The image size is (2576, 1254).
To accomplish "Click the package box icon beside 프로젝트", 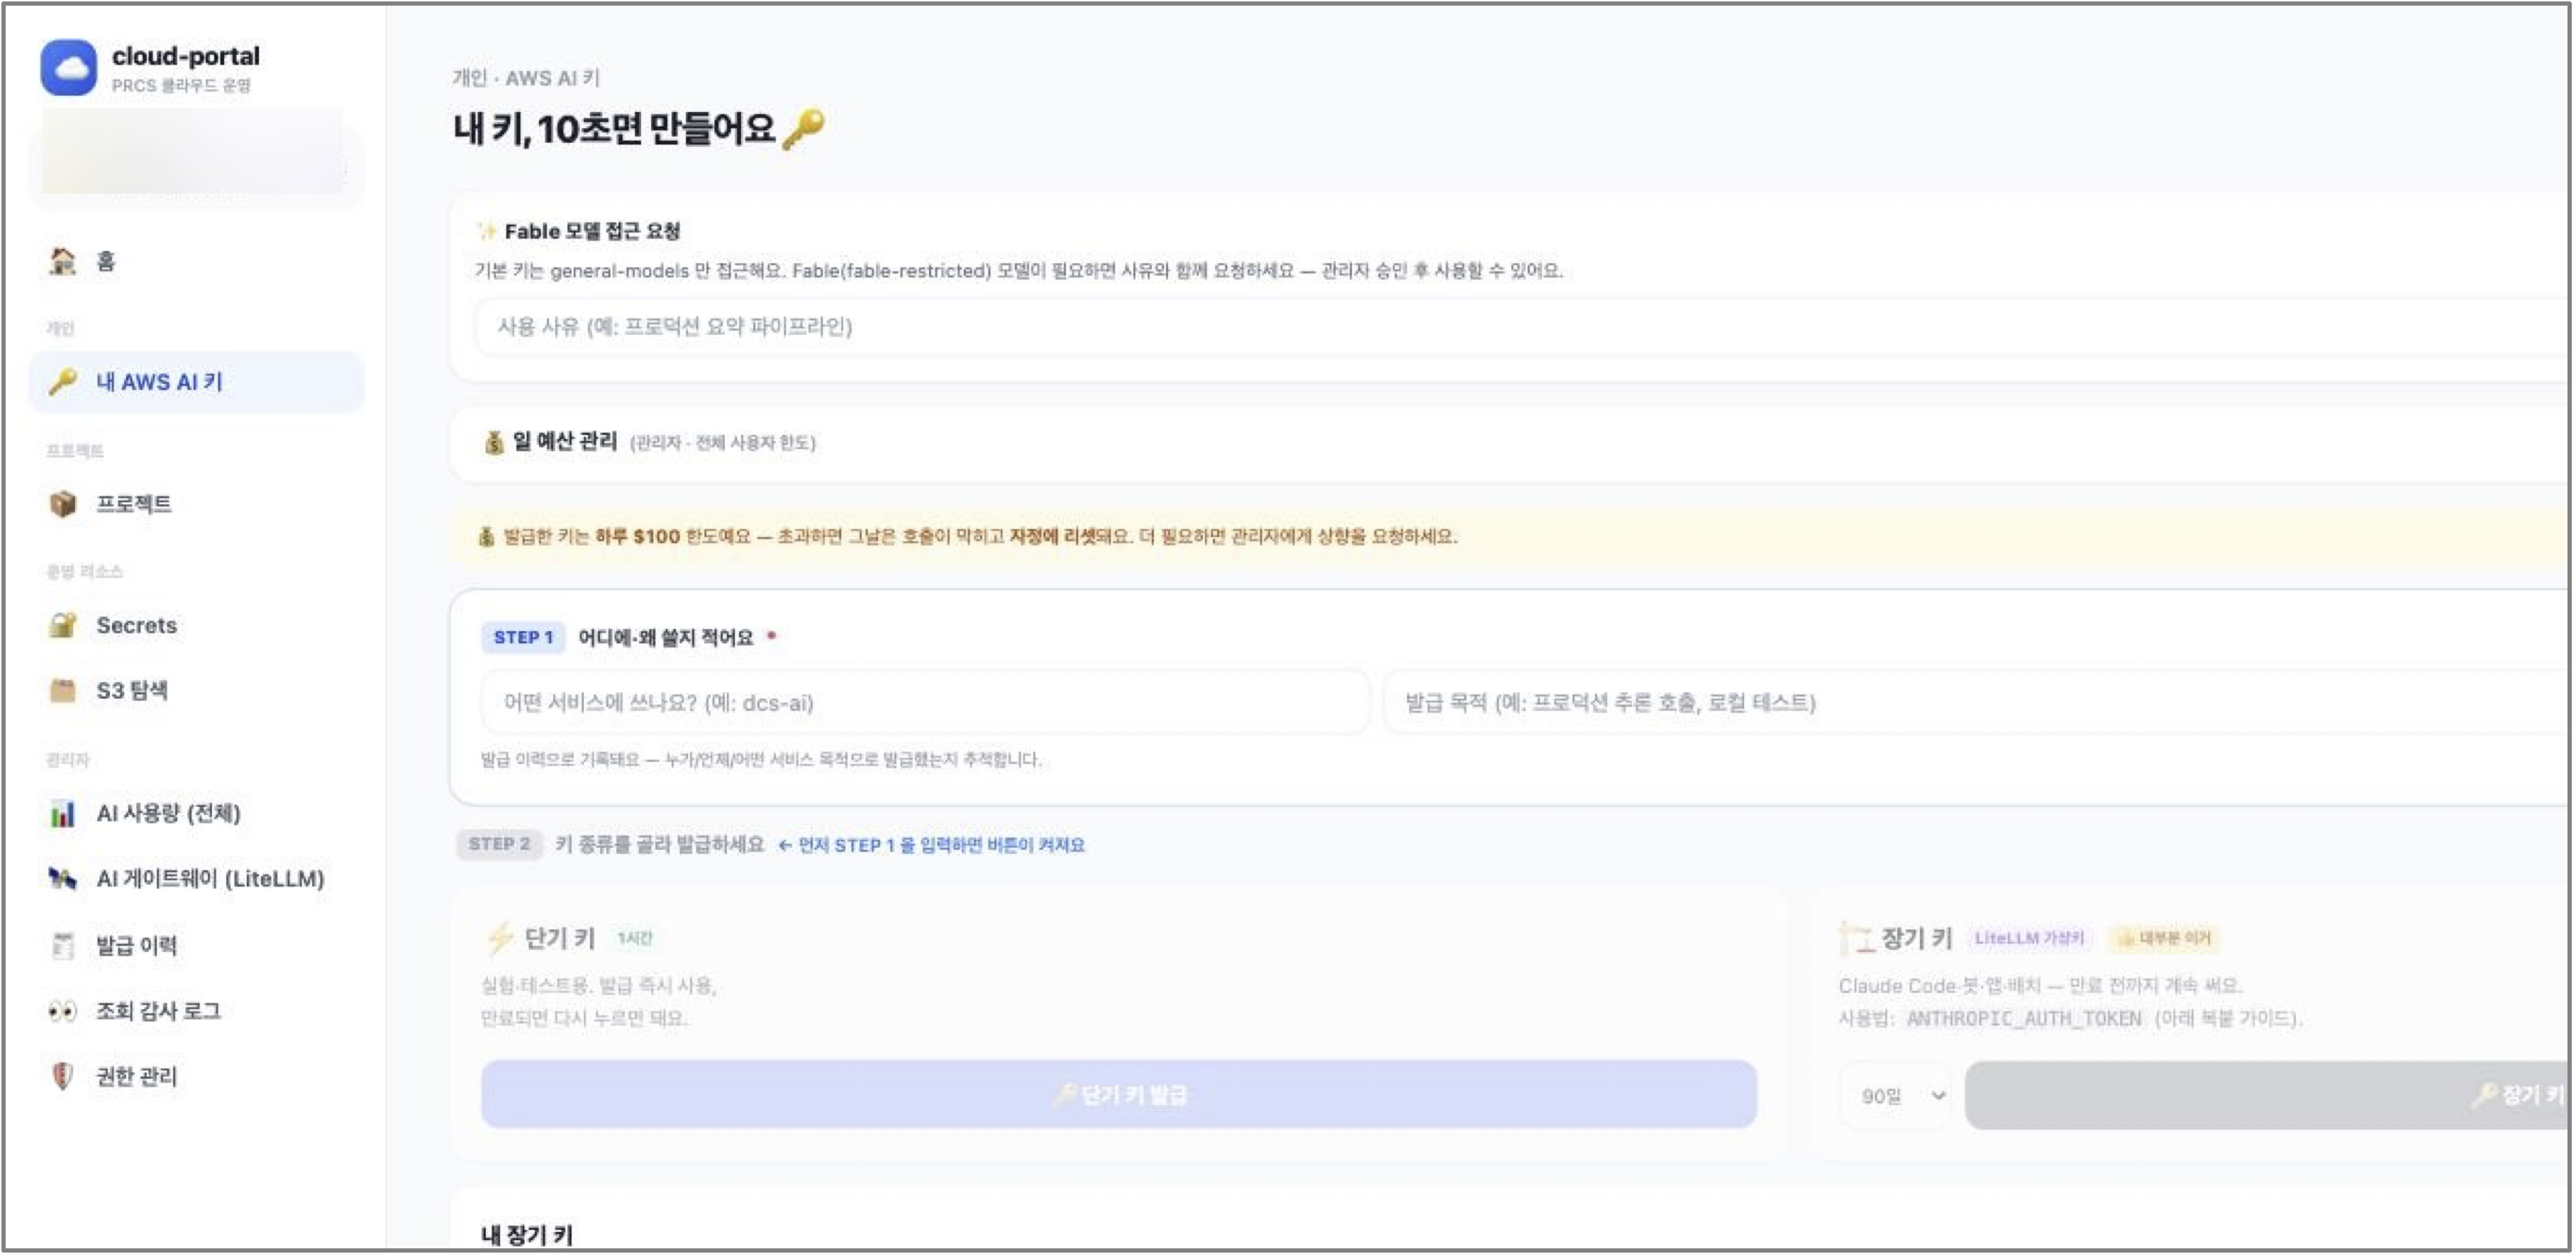I will (62, 504).
